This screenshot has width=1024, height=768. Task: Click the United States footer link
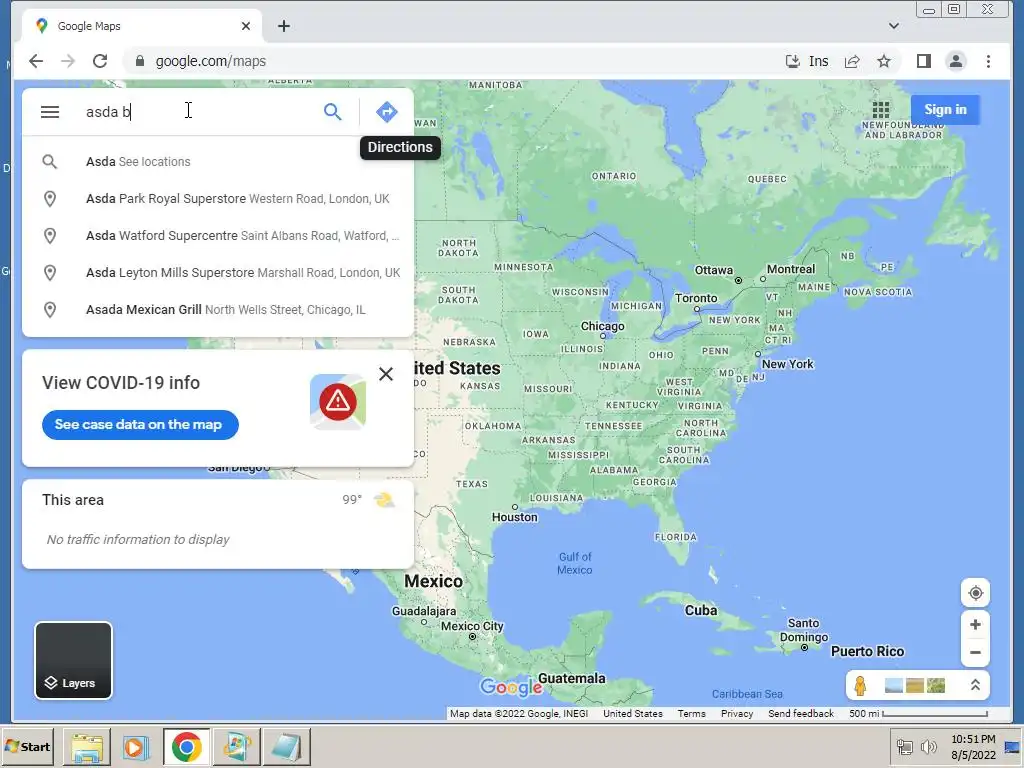tap(632, 714)
